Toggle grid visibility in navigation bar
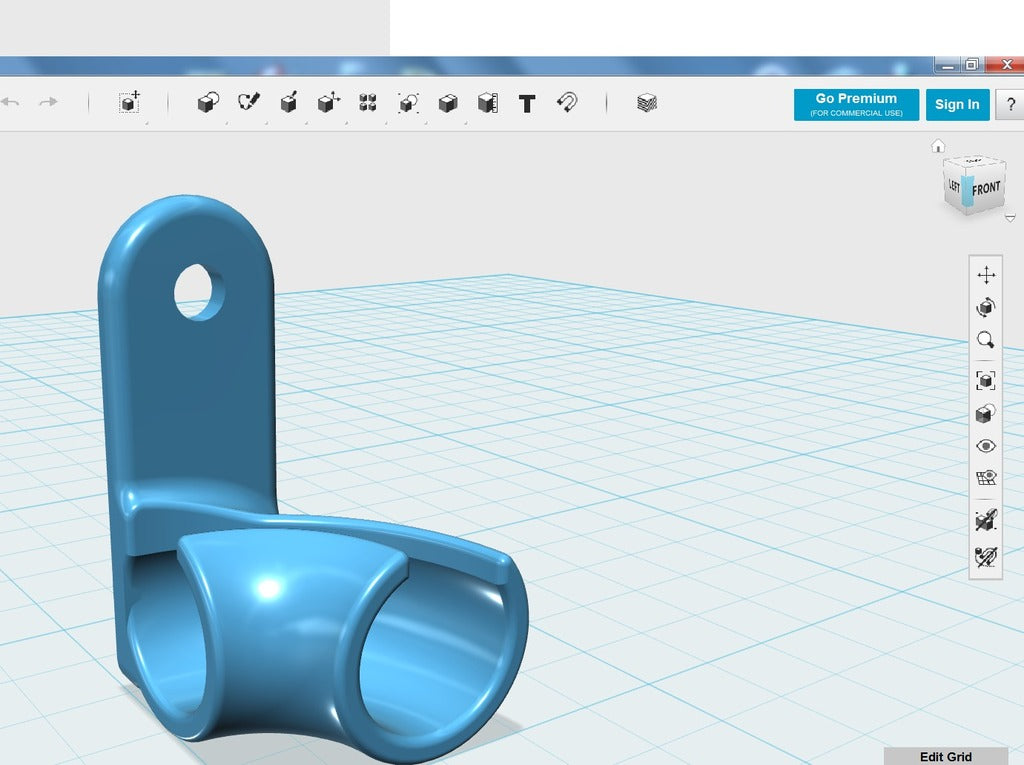1024x765 pixels. (x=986, y=479)
